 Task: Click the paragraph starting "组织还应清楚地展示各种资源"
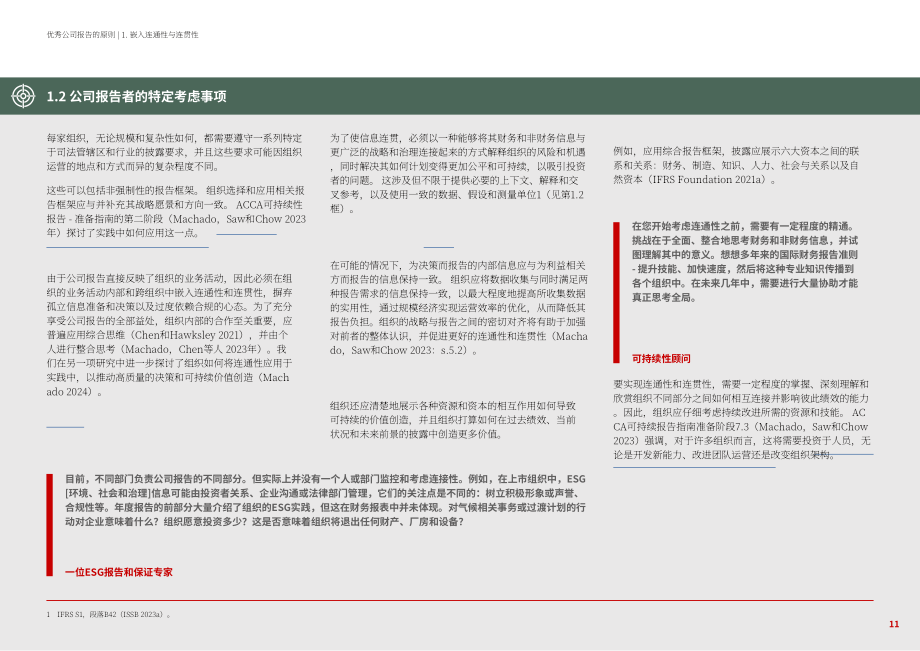[453, 420]
